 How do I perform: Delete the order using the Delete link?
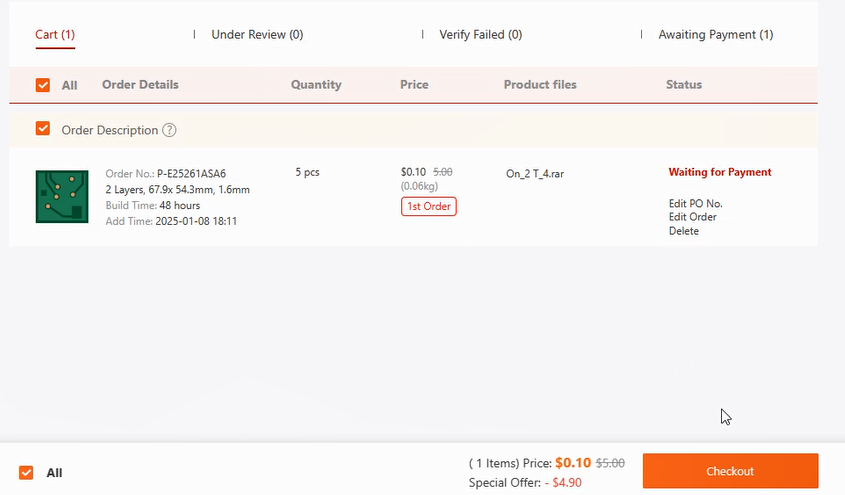pos(684,231)
